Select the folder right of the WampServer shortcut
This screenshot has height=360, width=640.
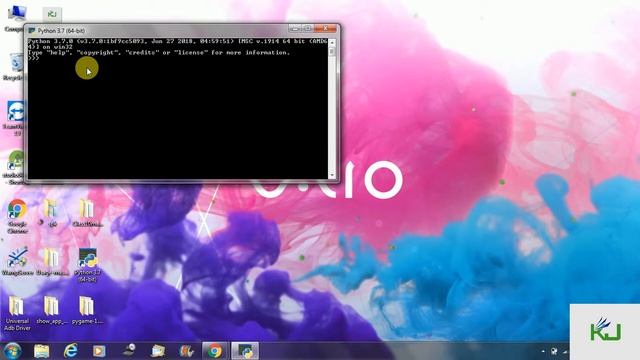[x=52, y=262]
